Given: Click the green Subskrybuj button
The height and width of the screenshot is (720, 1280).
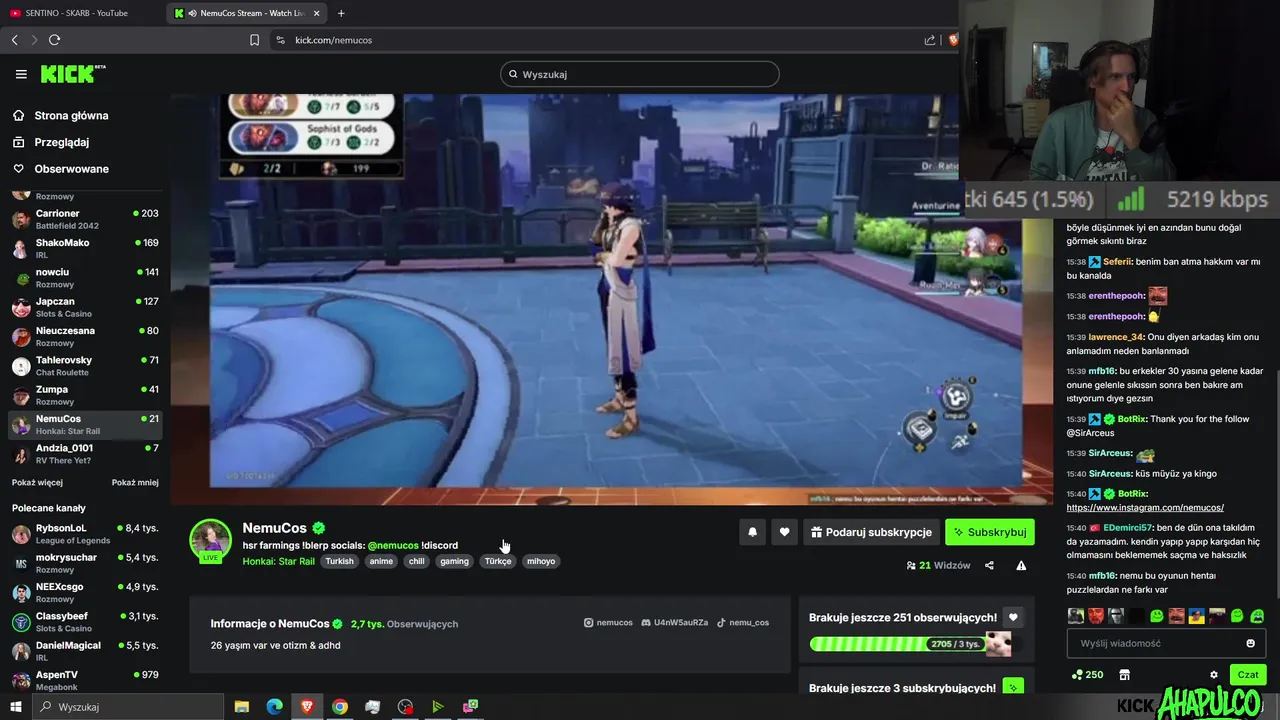Looking at the screenshot, I should (x=990, y=532).
